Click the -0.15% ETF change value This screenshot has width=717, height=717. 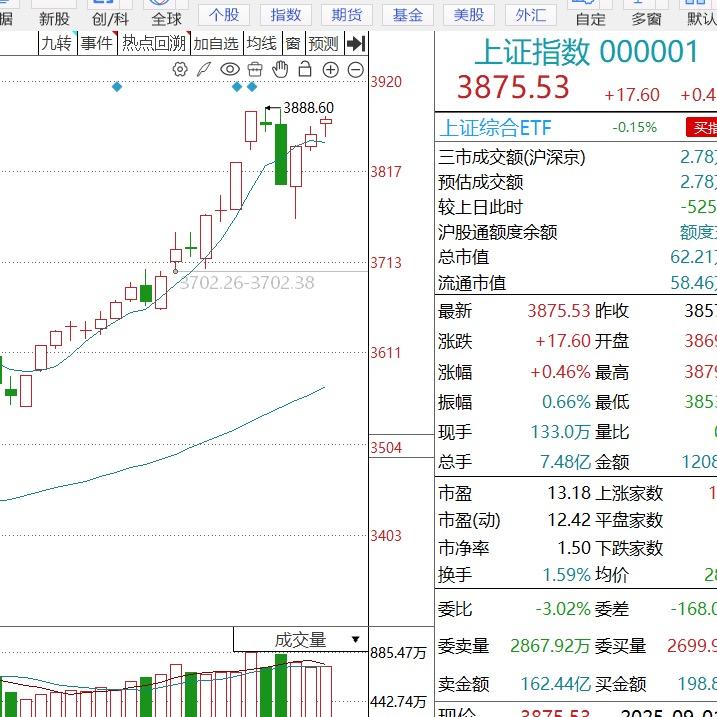click(635, 127)
